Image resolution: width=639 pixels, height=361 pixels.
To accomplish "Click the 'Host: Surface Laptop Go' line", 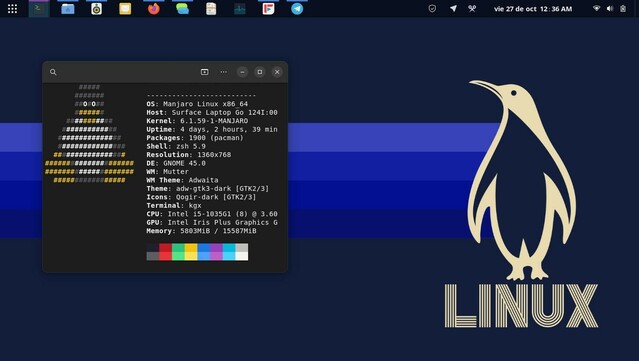I will pyautogui.click(x=212, y=112).
